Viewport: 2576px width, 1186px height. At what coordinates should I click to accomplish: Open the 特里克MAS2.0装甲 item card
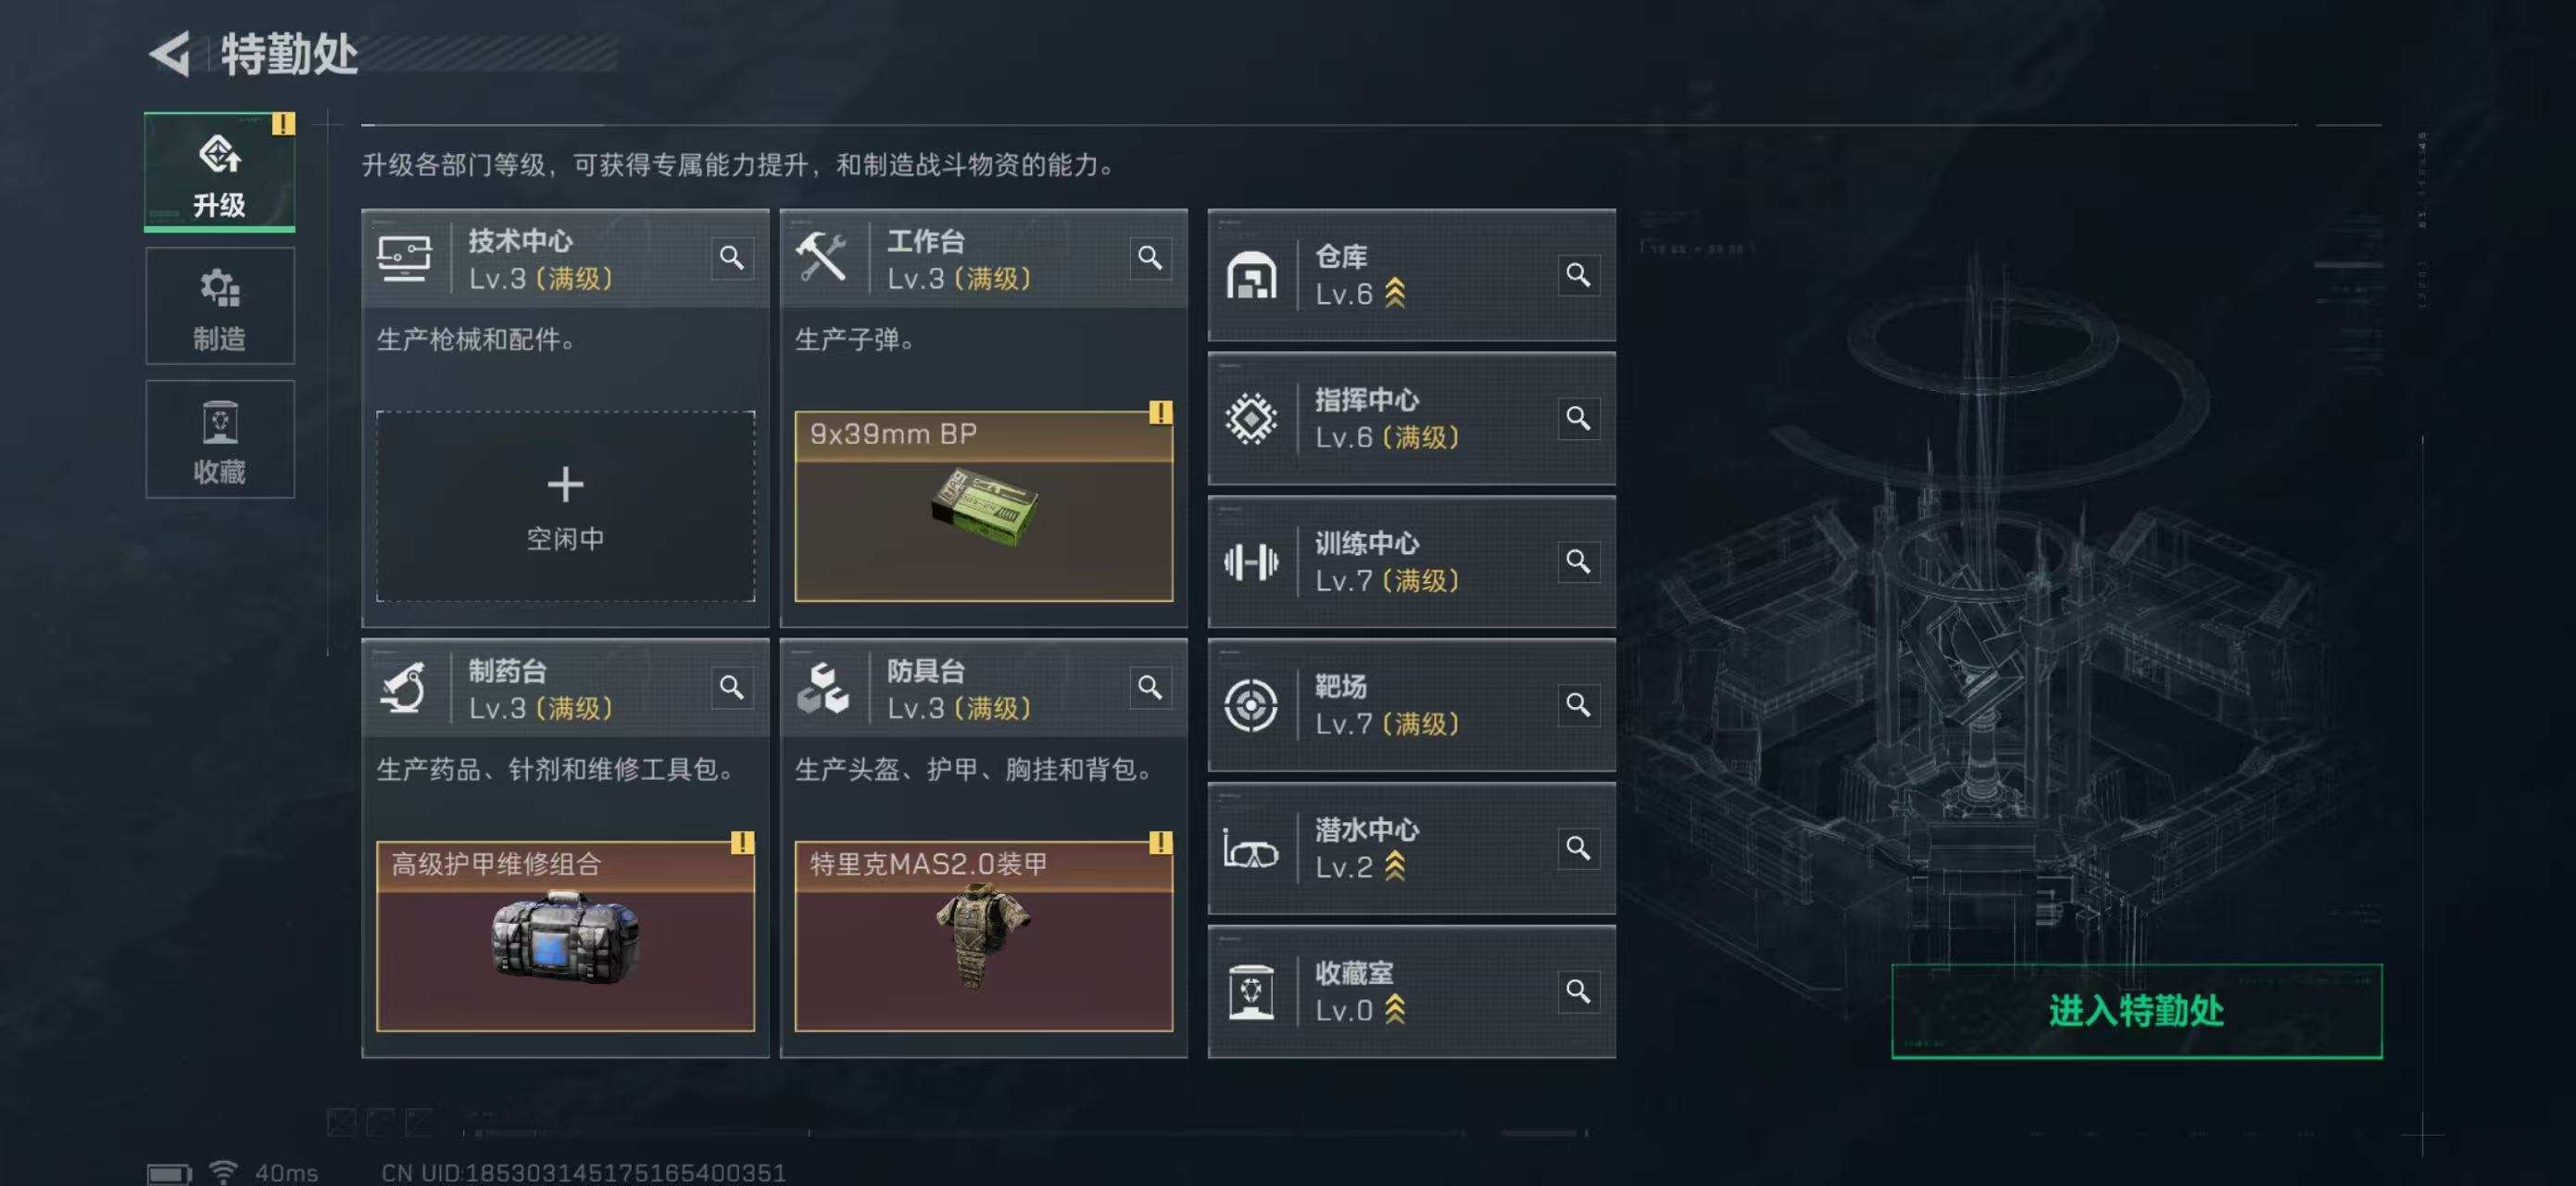984,936
